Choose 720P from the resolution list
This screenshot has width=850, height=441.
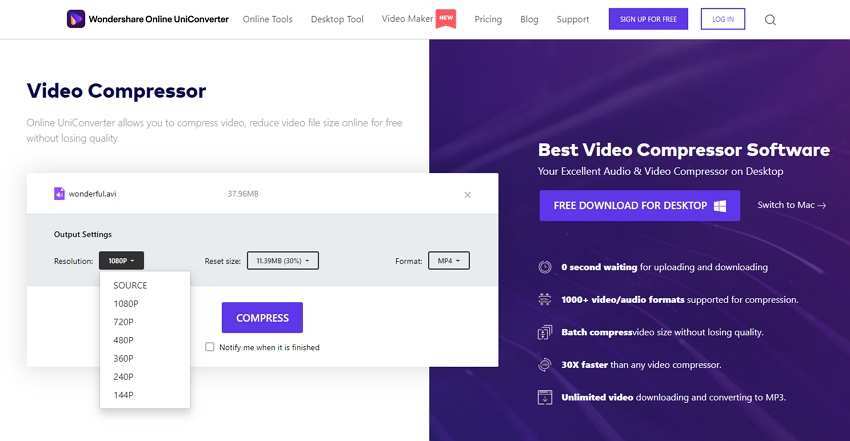pyautogui.click(x=124, y=322)
